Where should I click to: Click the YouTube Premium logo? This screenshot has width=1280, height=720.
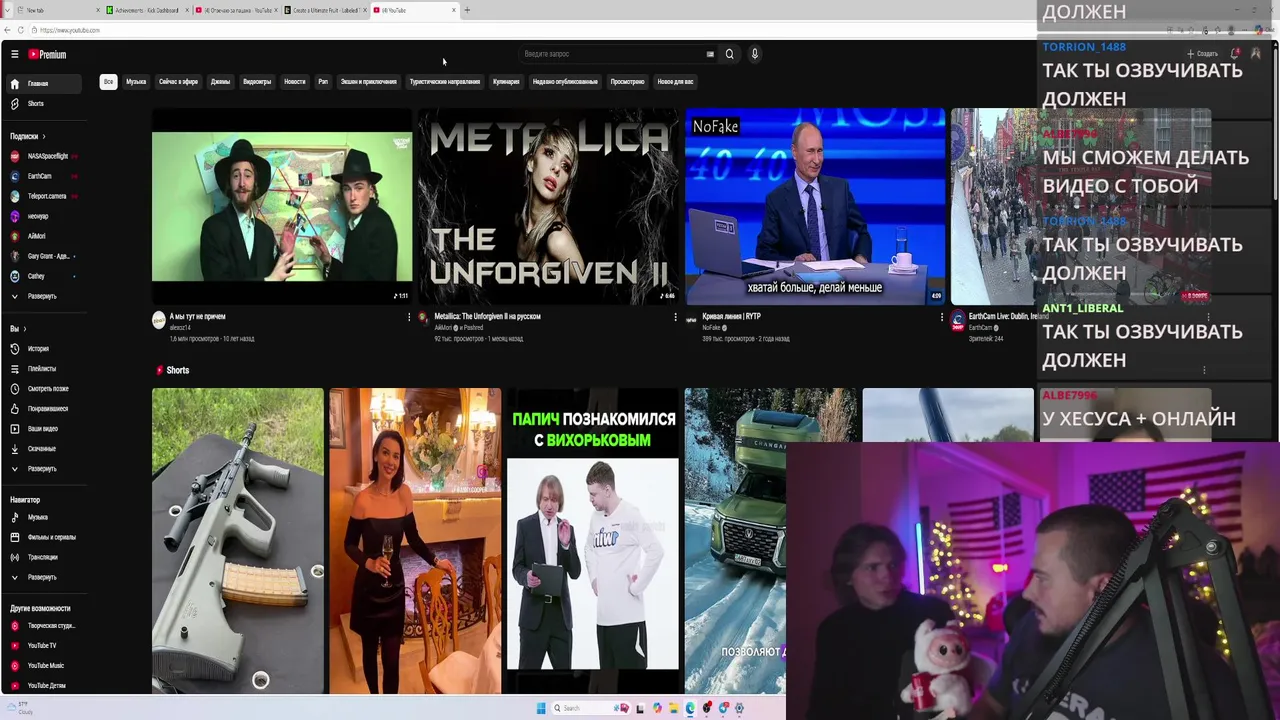pos(47,54)
